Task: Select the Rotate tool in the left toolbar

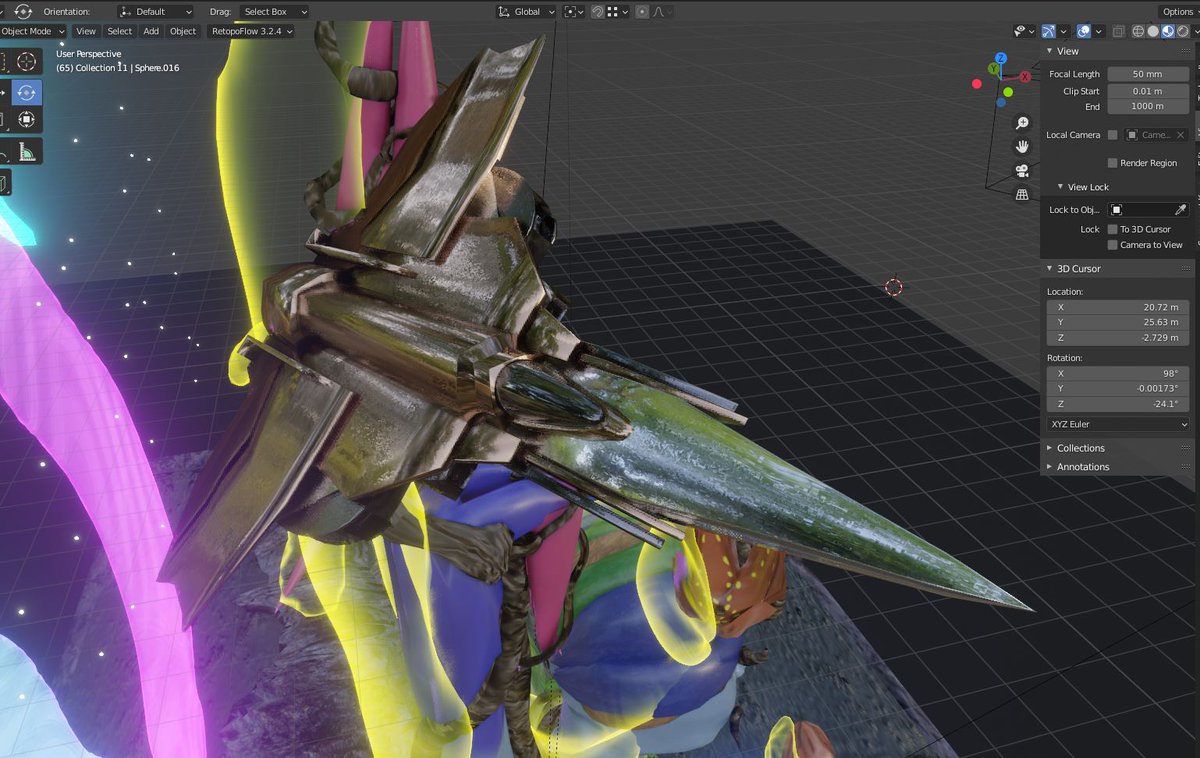Action: pyautogui.click(x=27, y=92)
